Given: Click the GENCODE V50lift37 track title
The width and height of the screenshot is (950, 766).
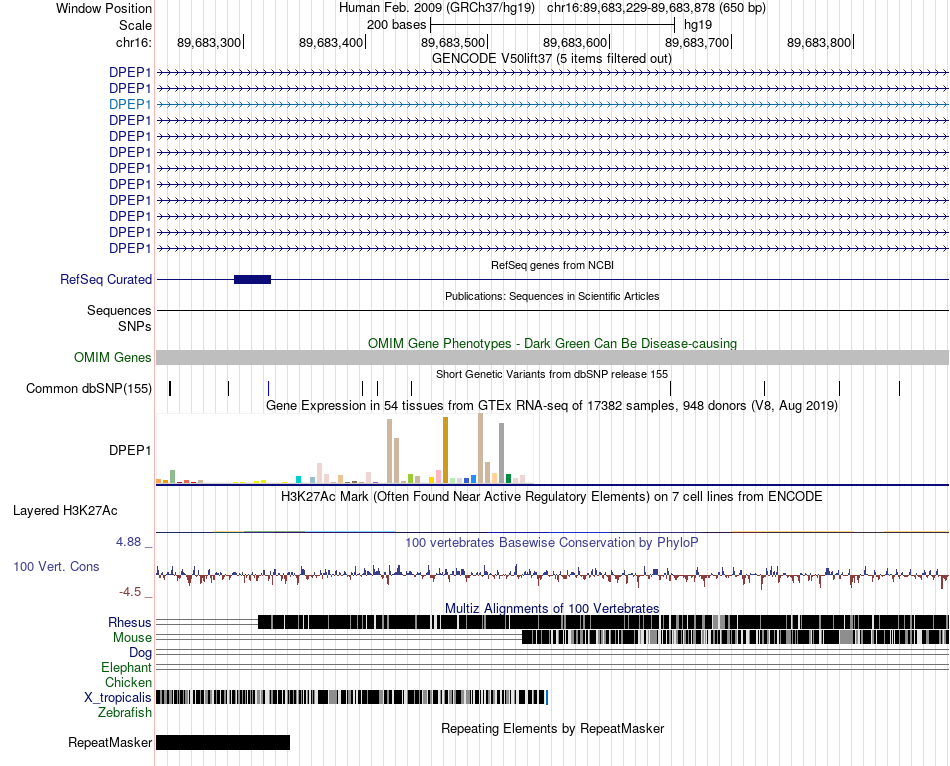Looking at the screenshot, I should (551, 59).
